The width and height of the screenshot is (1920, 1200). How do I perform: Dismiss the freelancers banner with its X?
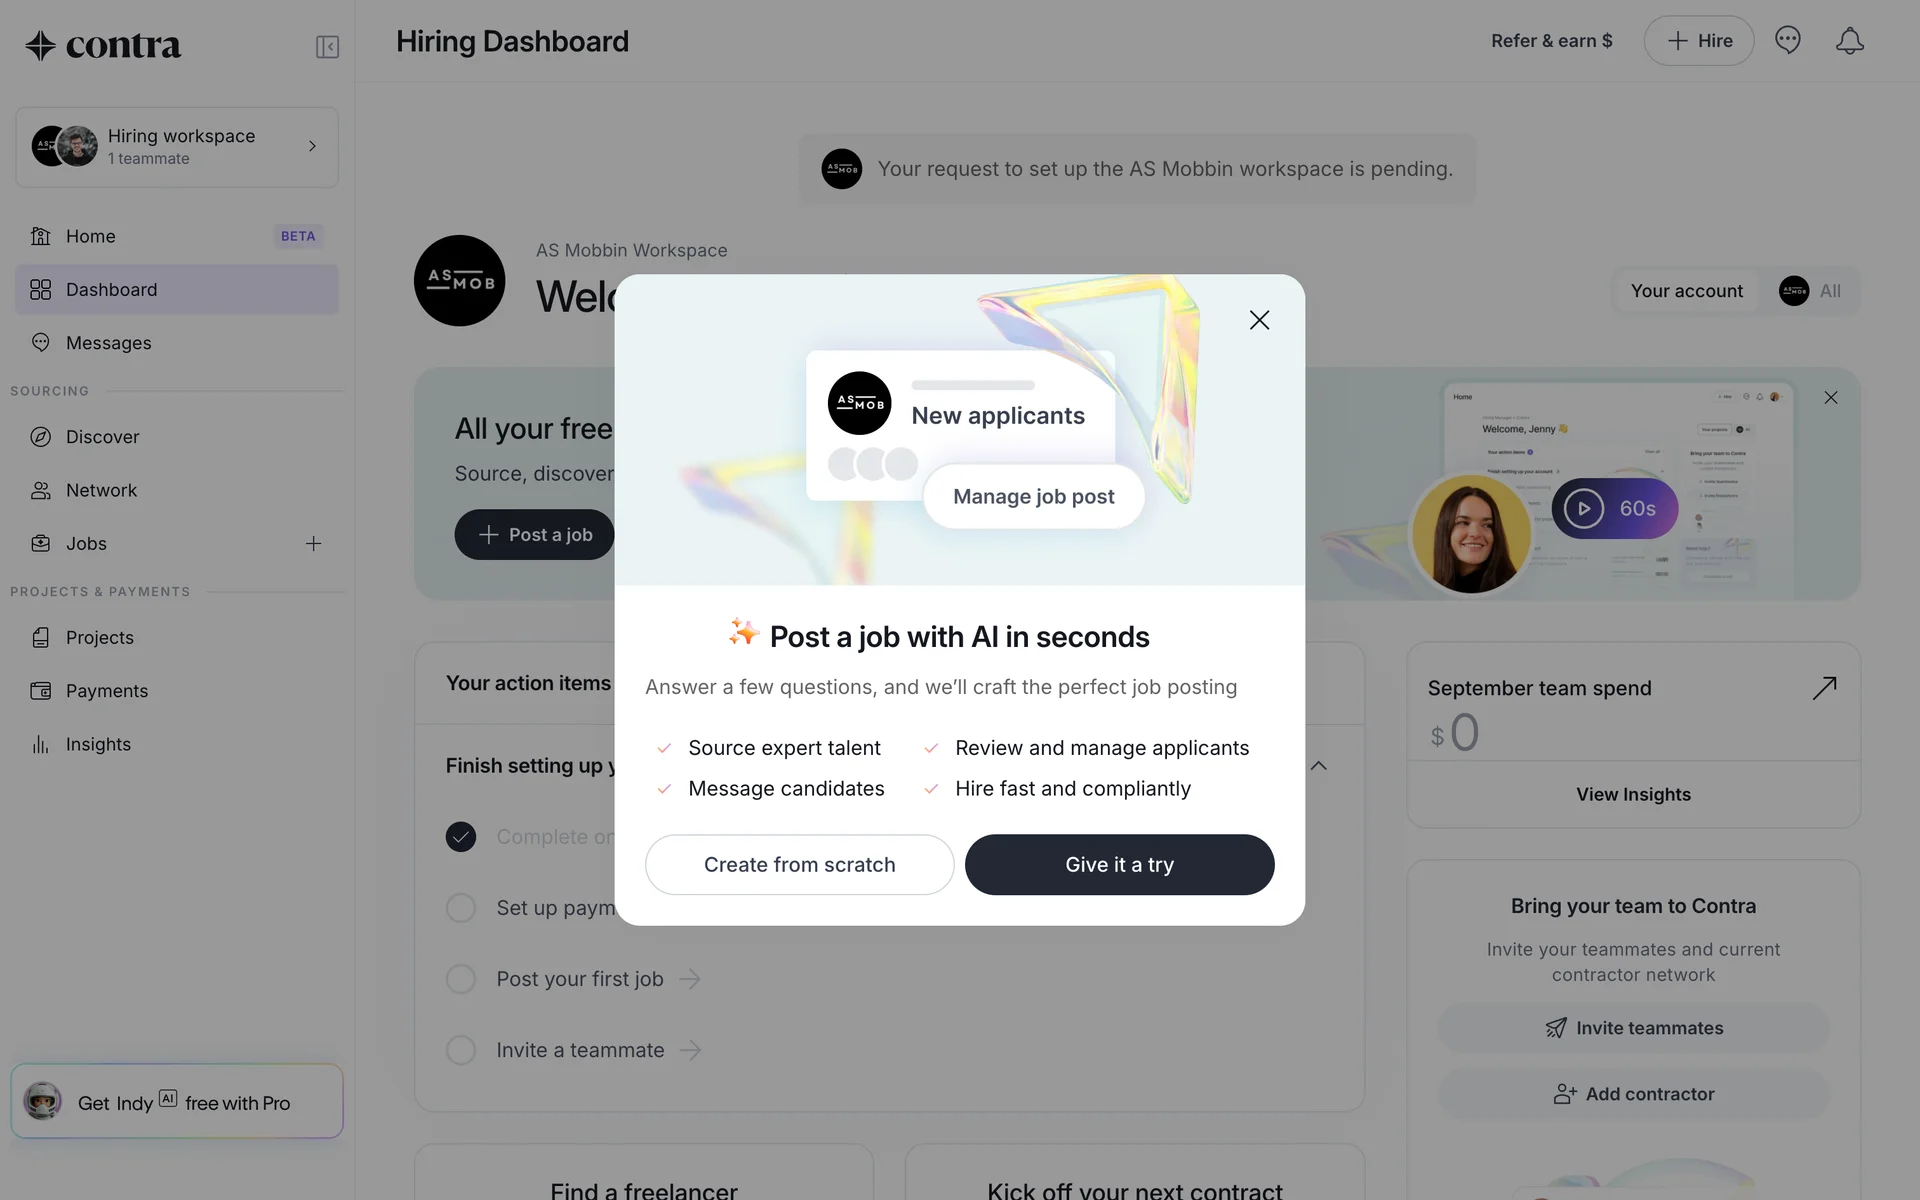1830,398
